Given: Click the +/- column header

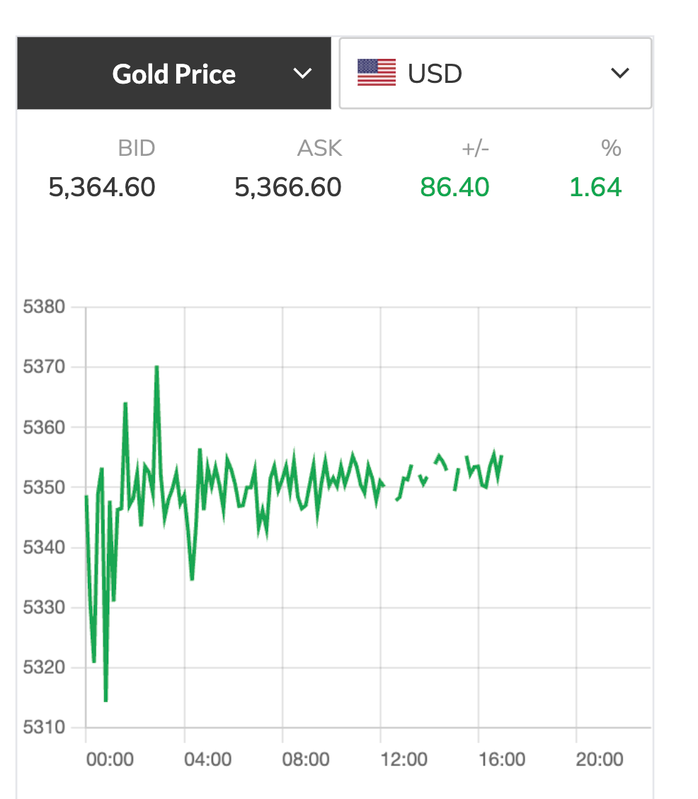Looking at the screenshot, I should (x=473, y=149).
